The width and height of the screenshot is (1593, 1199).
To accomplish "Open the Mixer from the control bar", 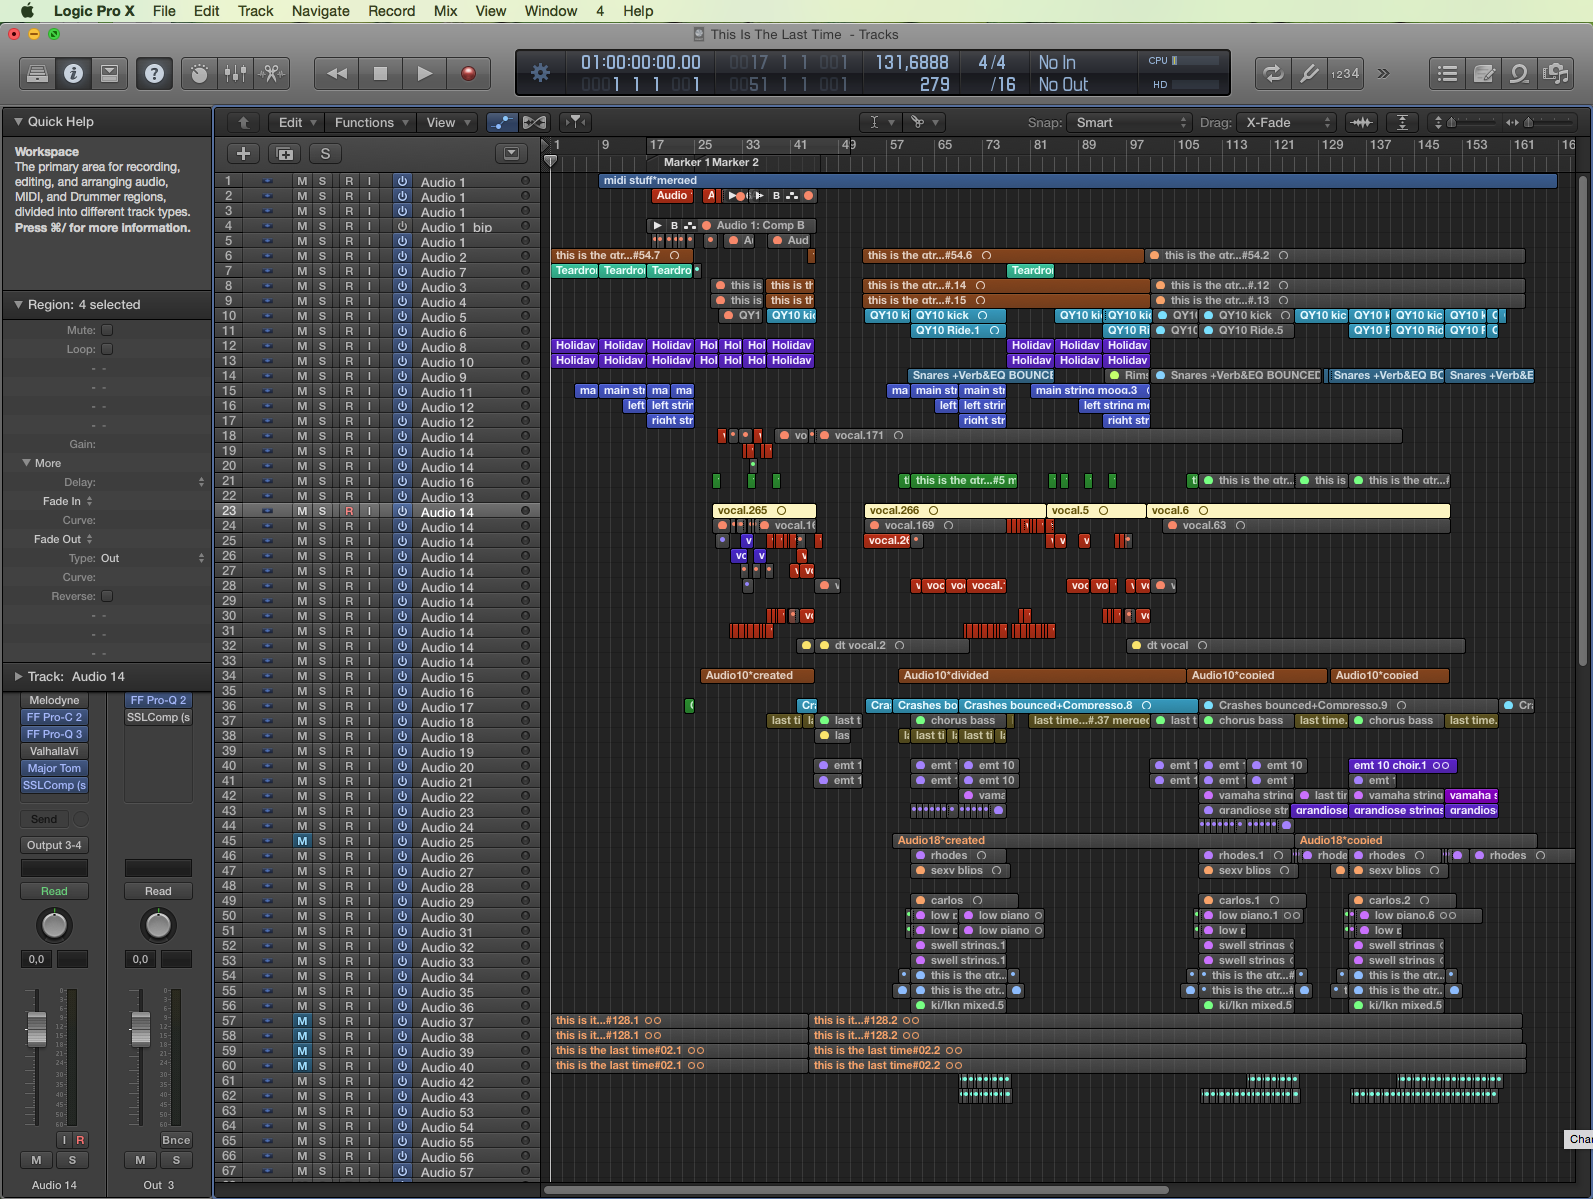I will (x=235, y=73).
